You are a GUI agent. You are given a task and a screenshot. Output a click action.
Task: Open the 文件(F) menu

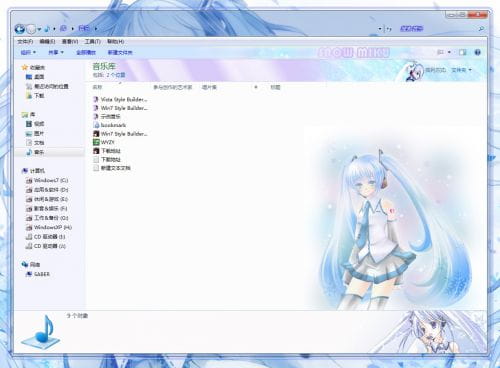click(x=25, y=42)
